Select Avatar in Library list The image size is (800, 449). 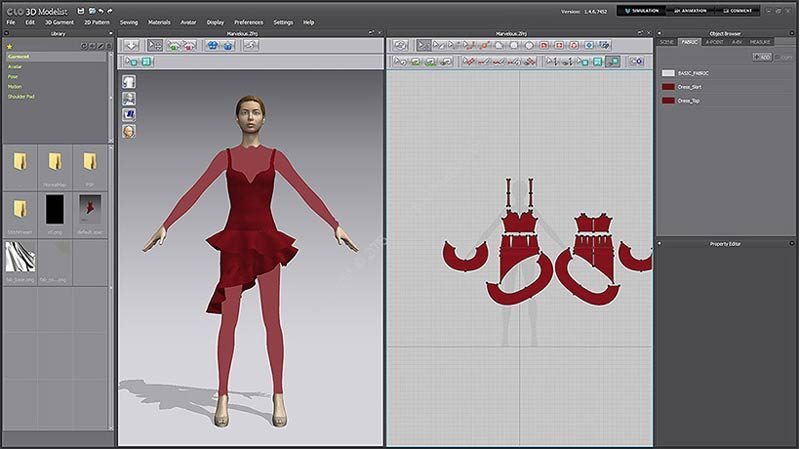[15, 67]
